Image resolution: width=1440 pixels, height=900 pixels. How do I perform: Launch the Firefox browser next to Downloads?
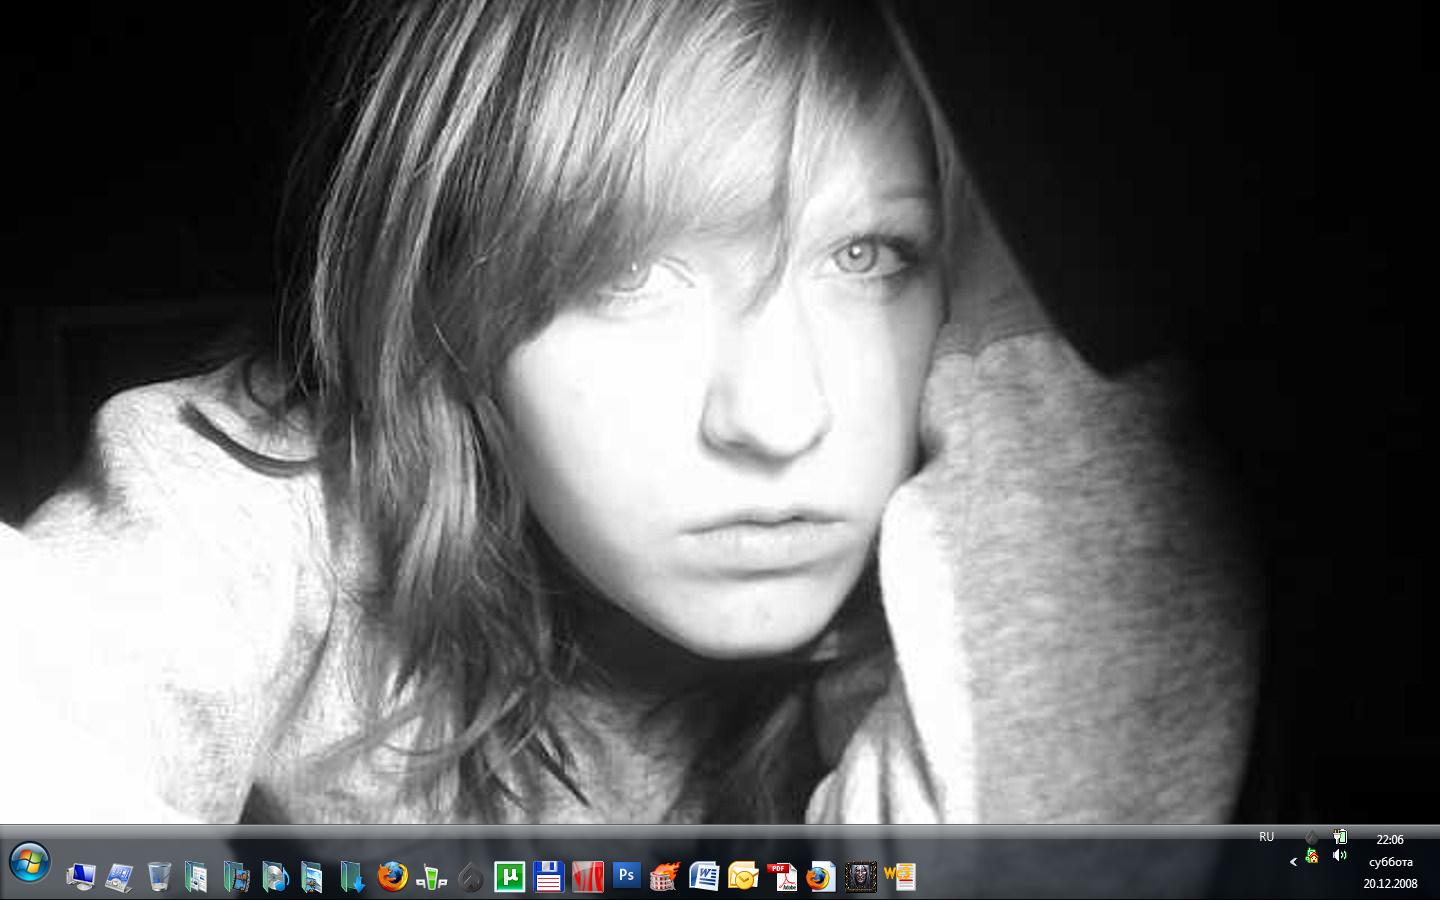point(392,877)
